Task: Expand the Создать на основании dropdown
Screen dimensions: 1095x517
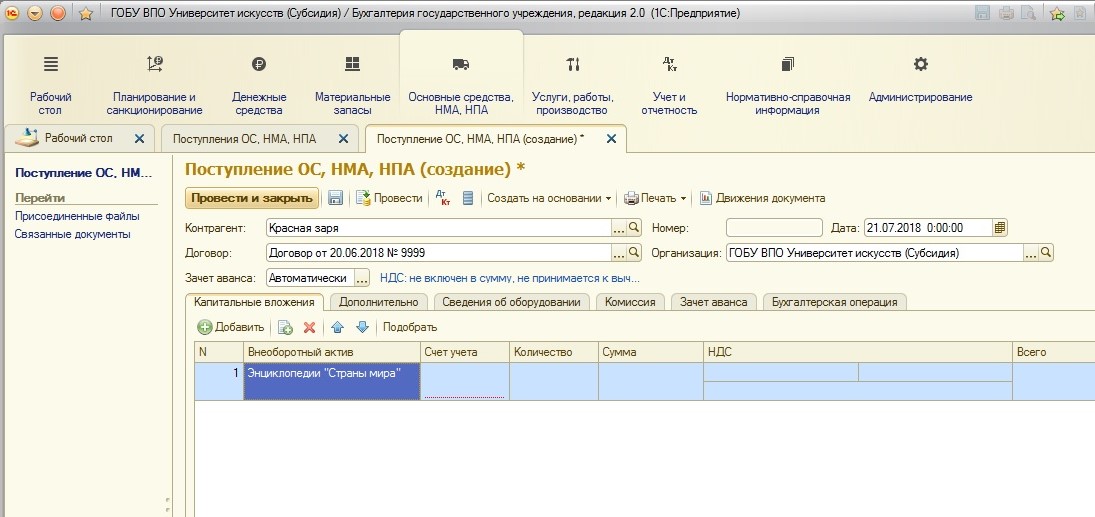Action: (549, 198)
